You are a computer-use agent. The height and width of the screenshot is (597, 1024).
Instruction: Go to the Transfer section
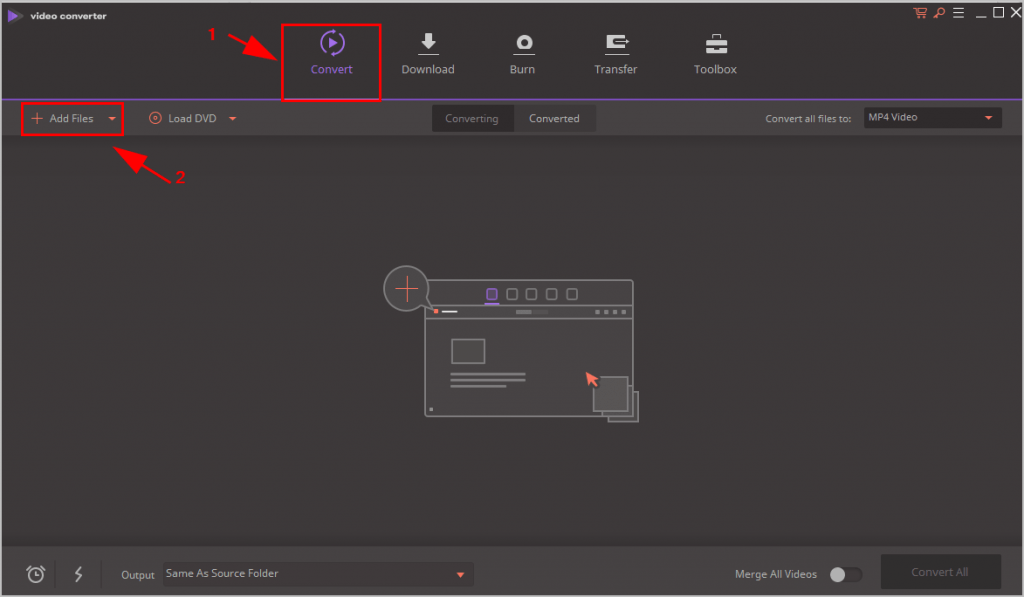coord(615,54)
